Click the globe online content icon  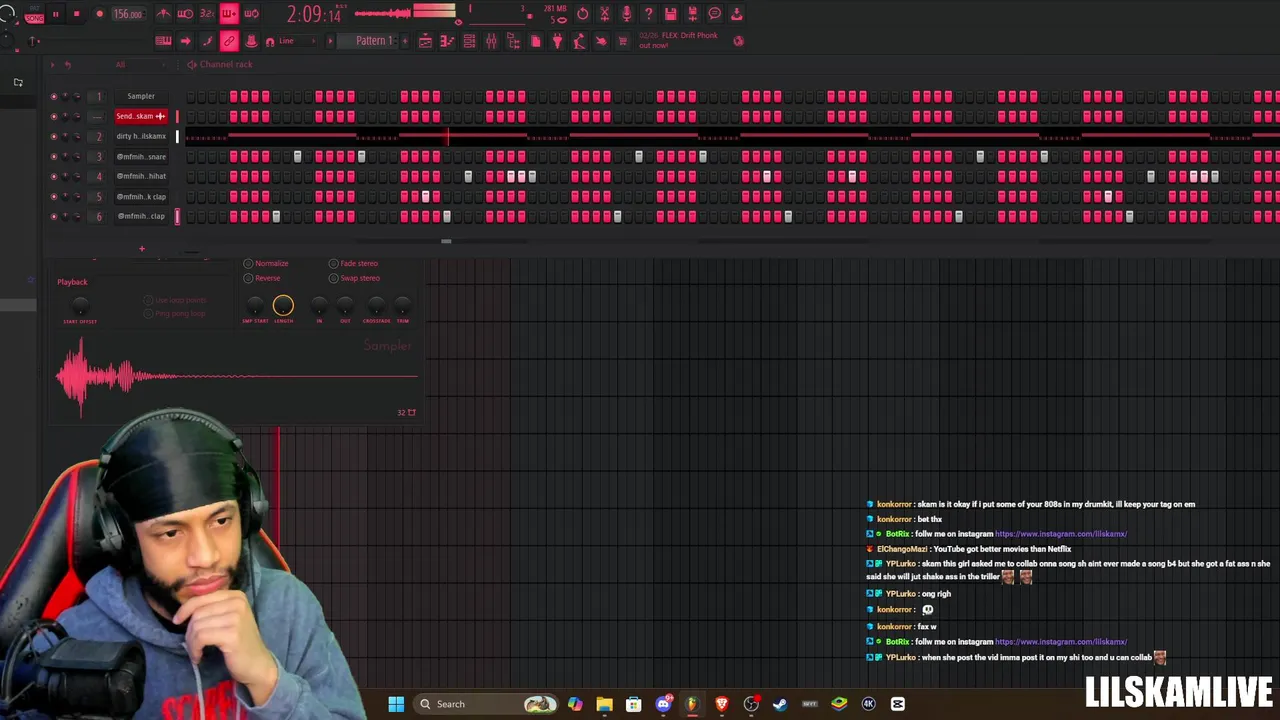pos(738,41)
